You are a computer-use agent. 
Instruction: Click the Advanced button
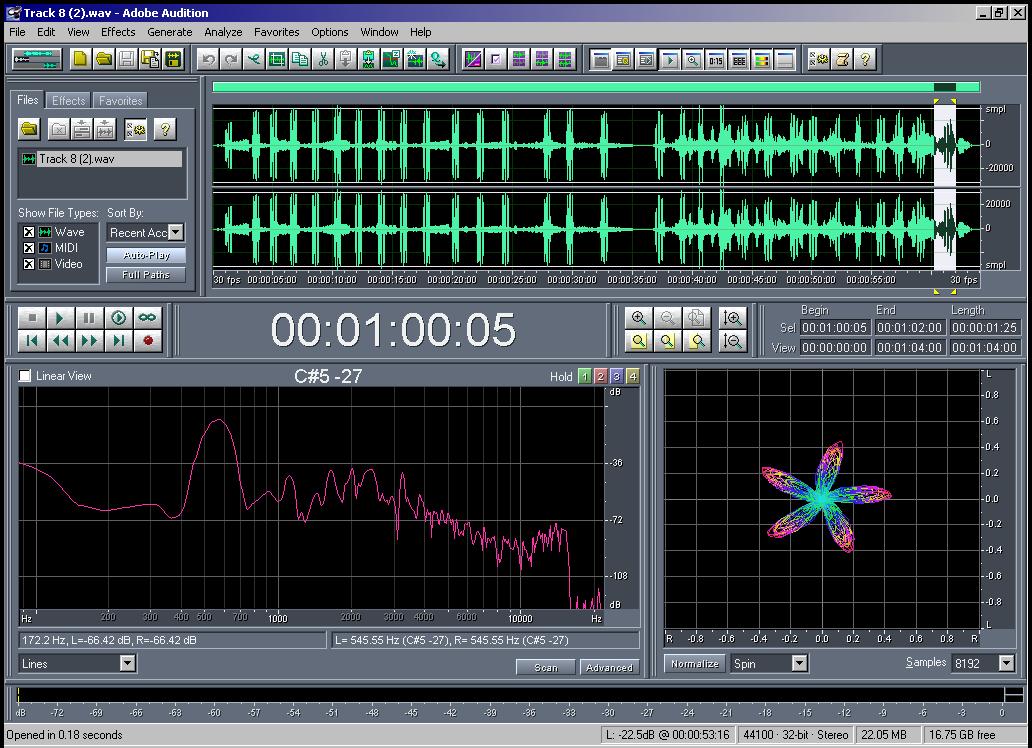(x=609, y=667)
